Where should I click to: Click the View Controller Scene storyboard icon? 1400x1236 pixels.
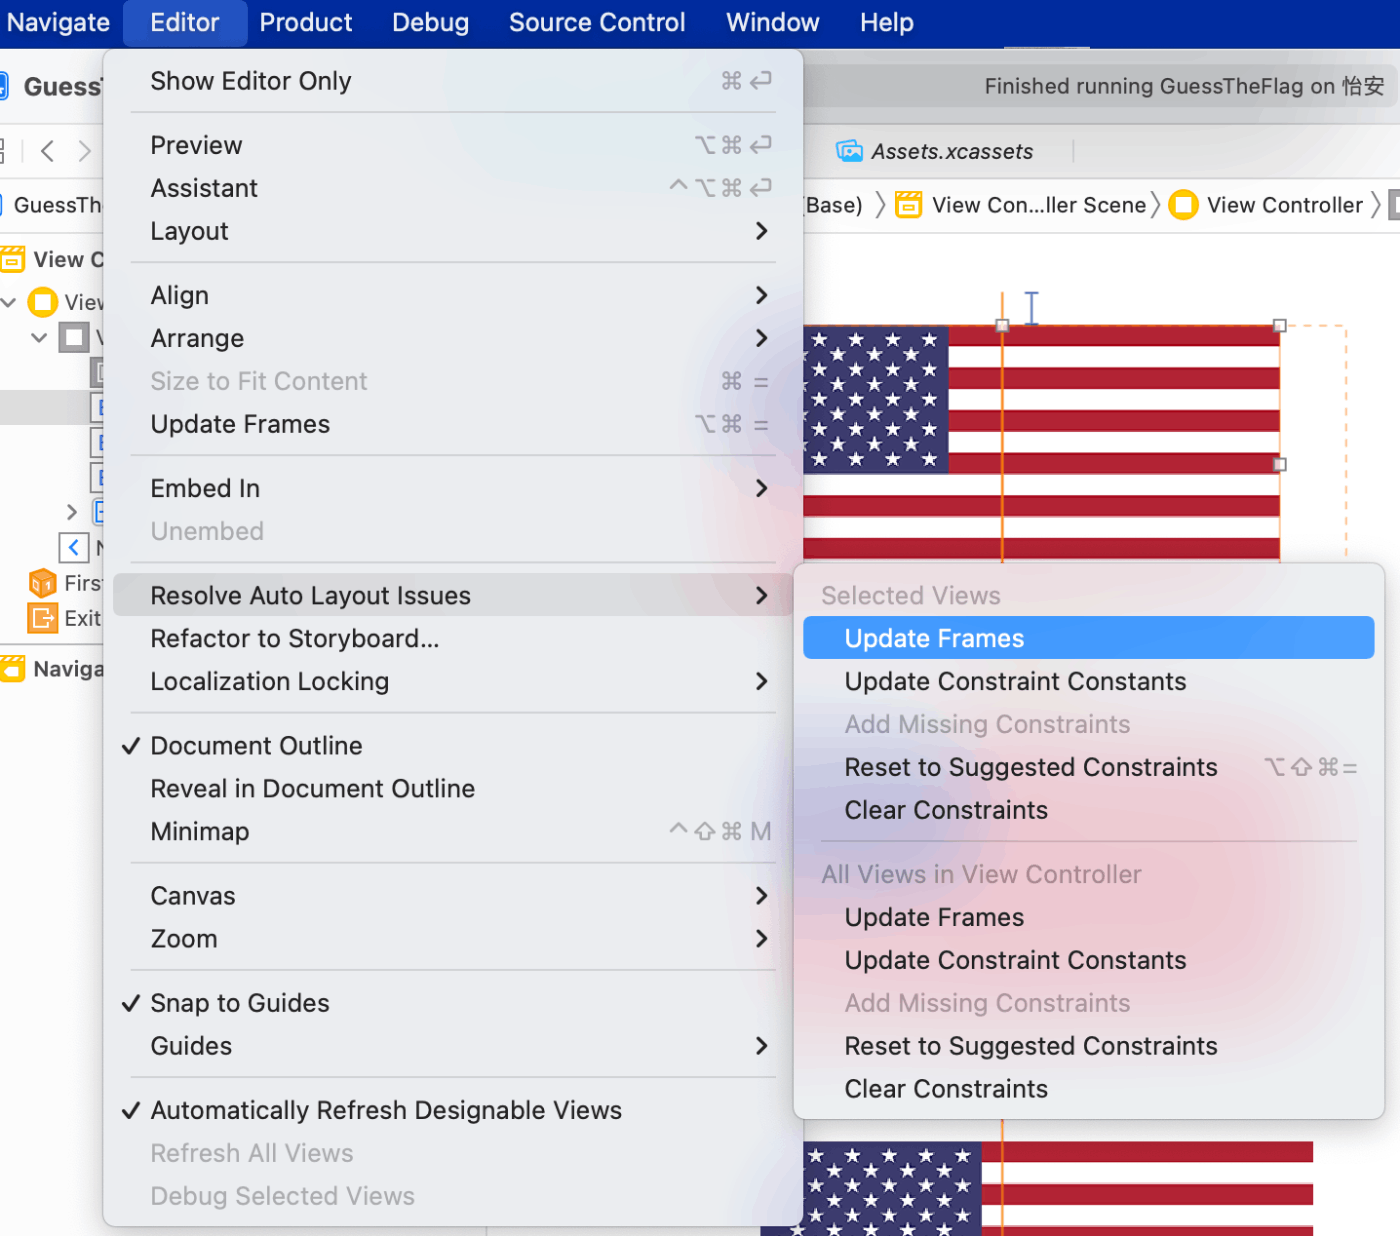(909, 205)
